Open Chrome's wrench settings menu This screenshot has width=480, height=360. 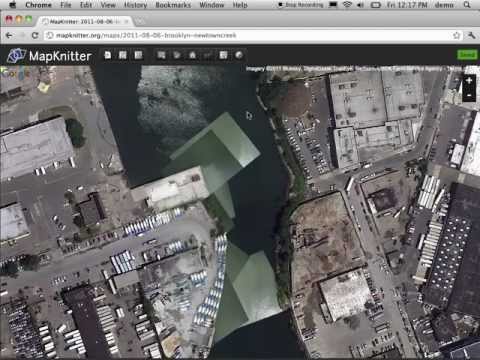click(471, 35)
